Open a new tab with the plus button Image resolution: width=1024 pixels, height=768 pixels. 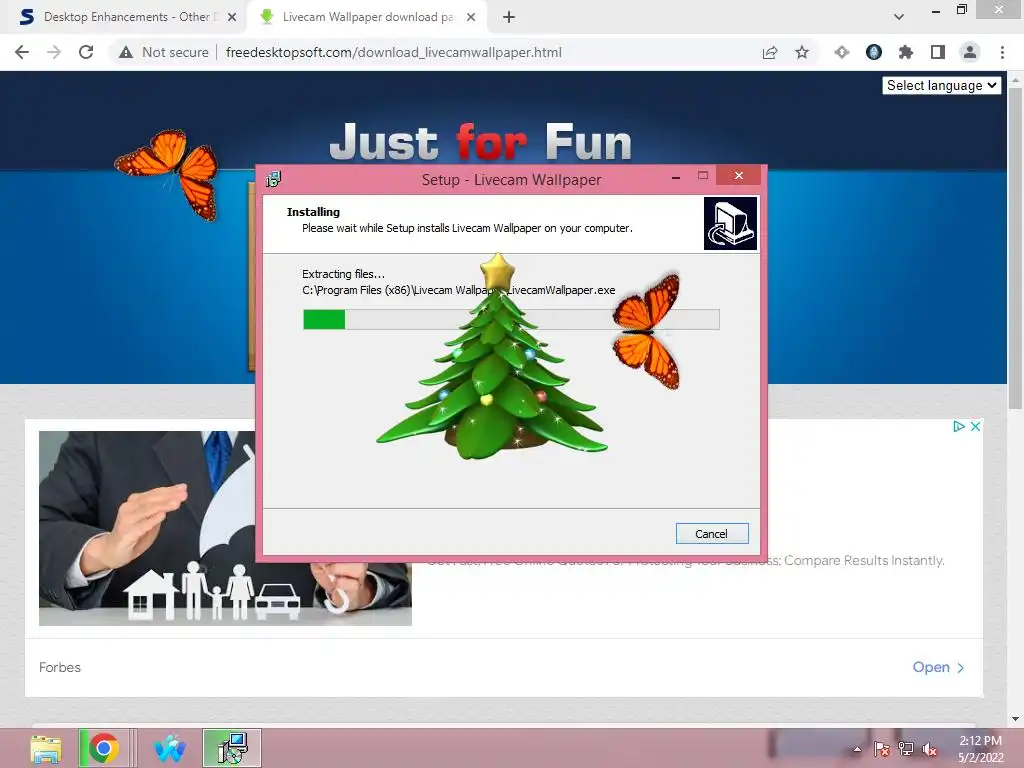pos(509,17)
